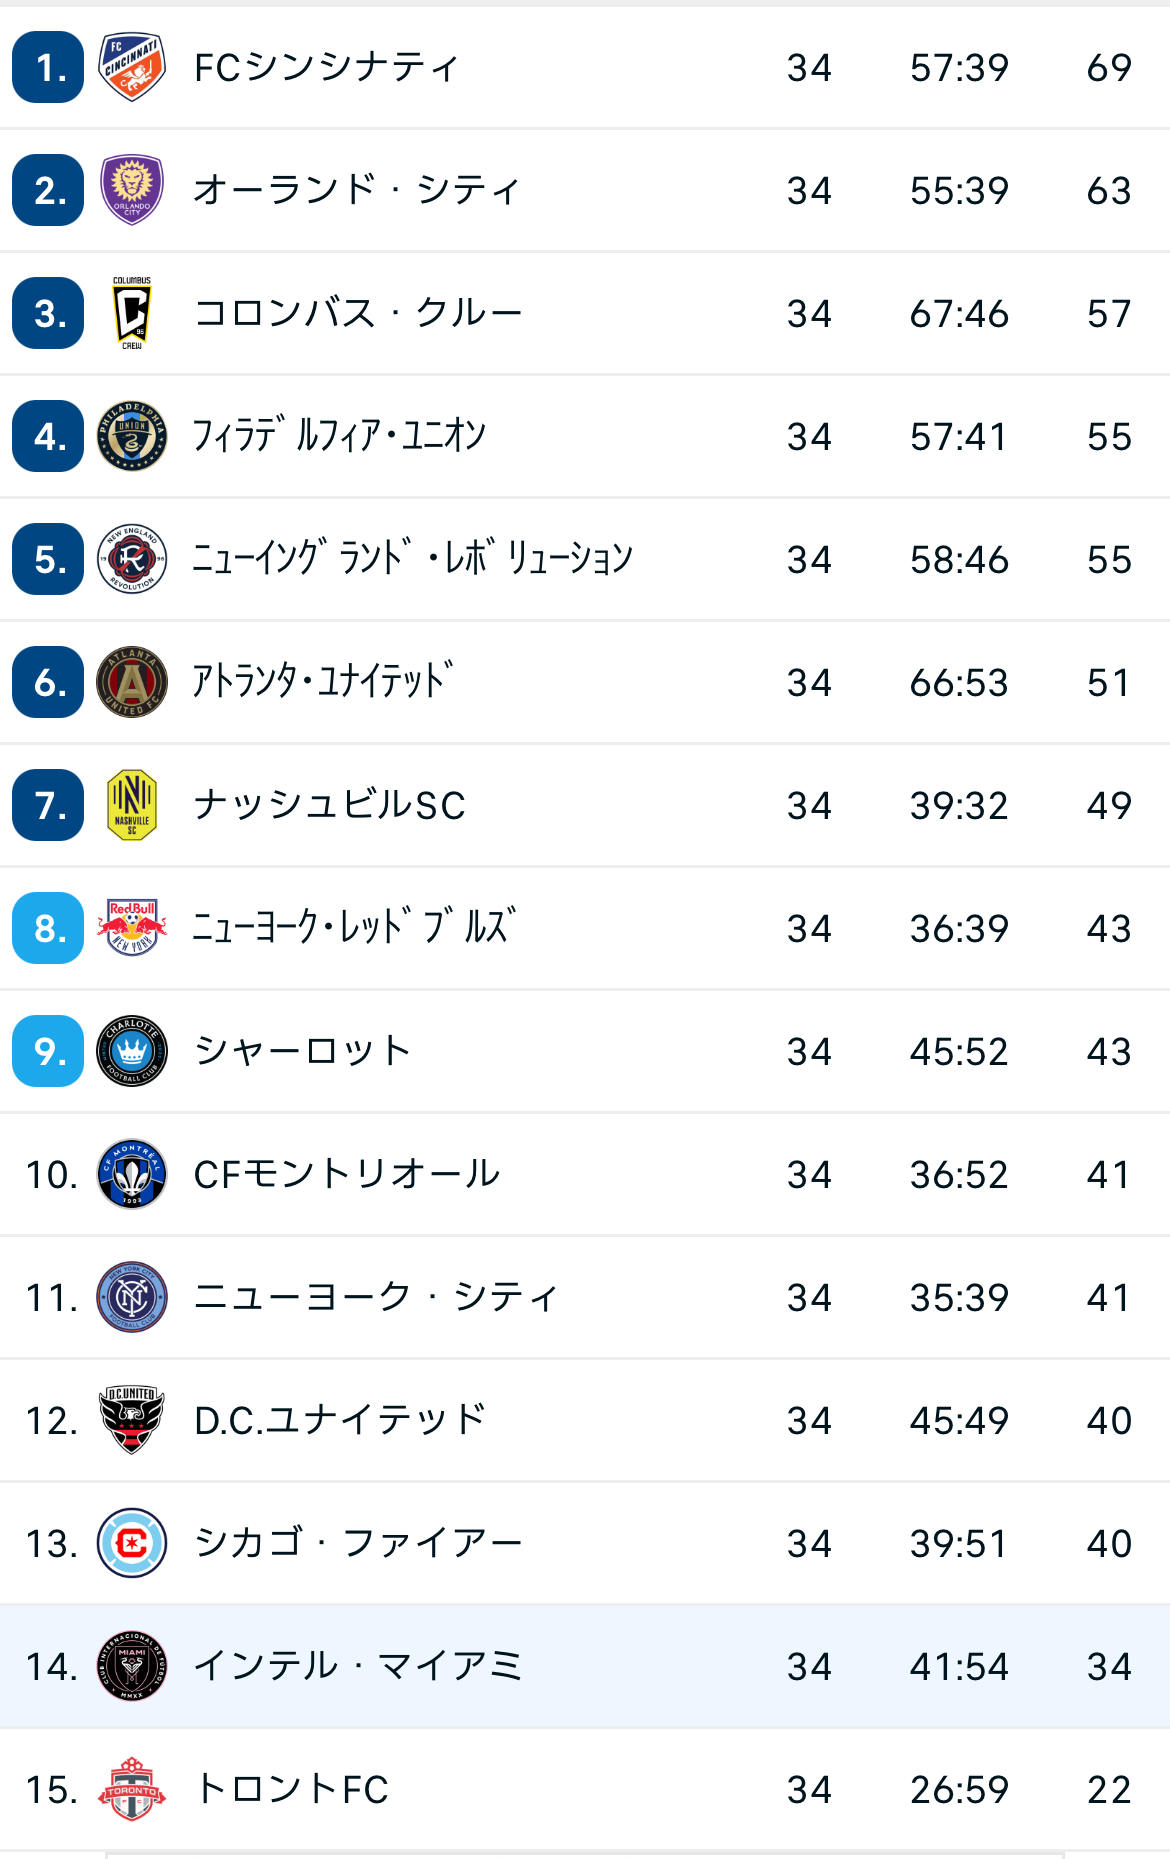
Task: Tap the Orlando City lion logo
Action: point(132,190)
